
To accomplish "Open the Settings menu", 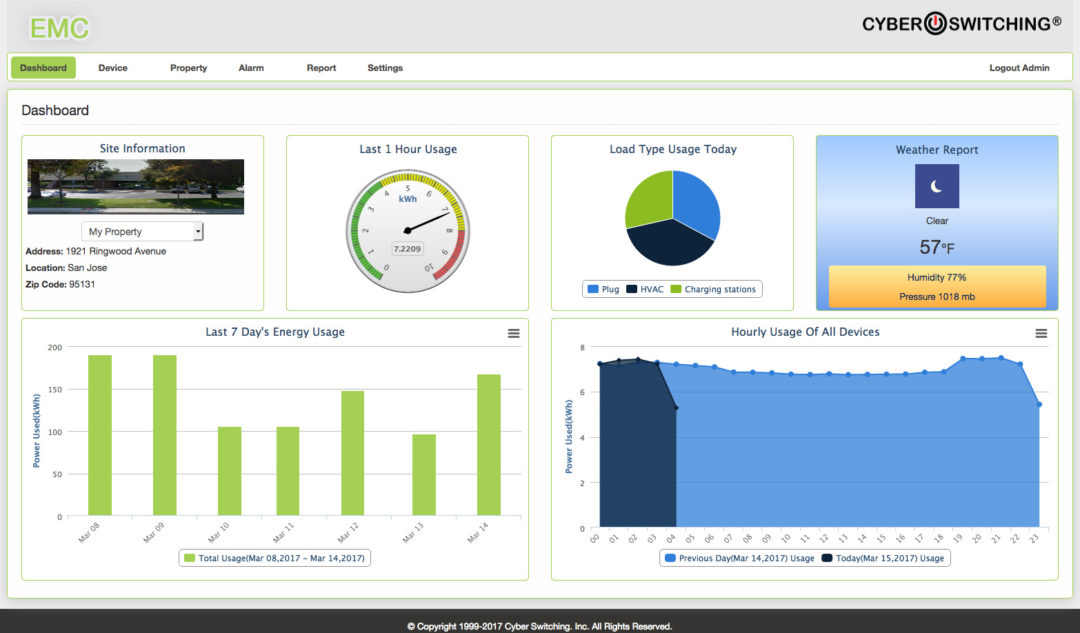I will [x=385, y=68].
